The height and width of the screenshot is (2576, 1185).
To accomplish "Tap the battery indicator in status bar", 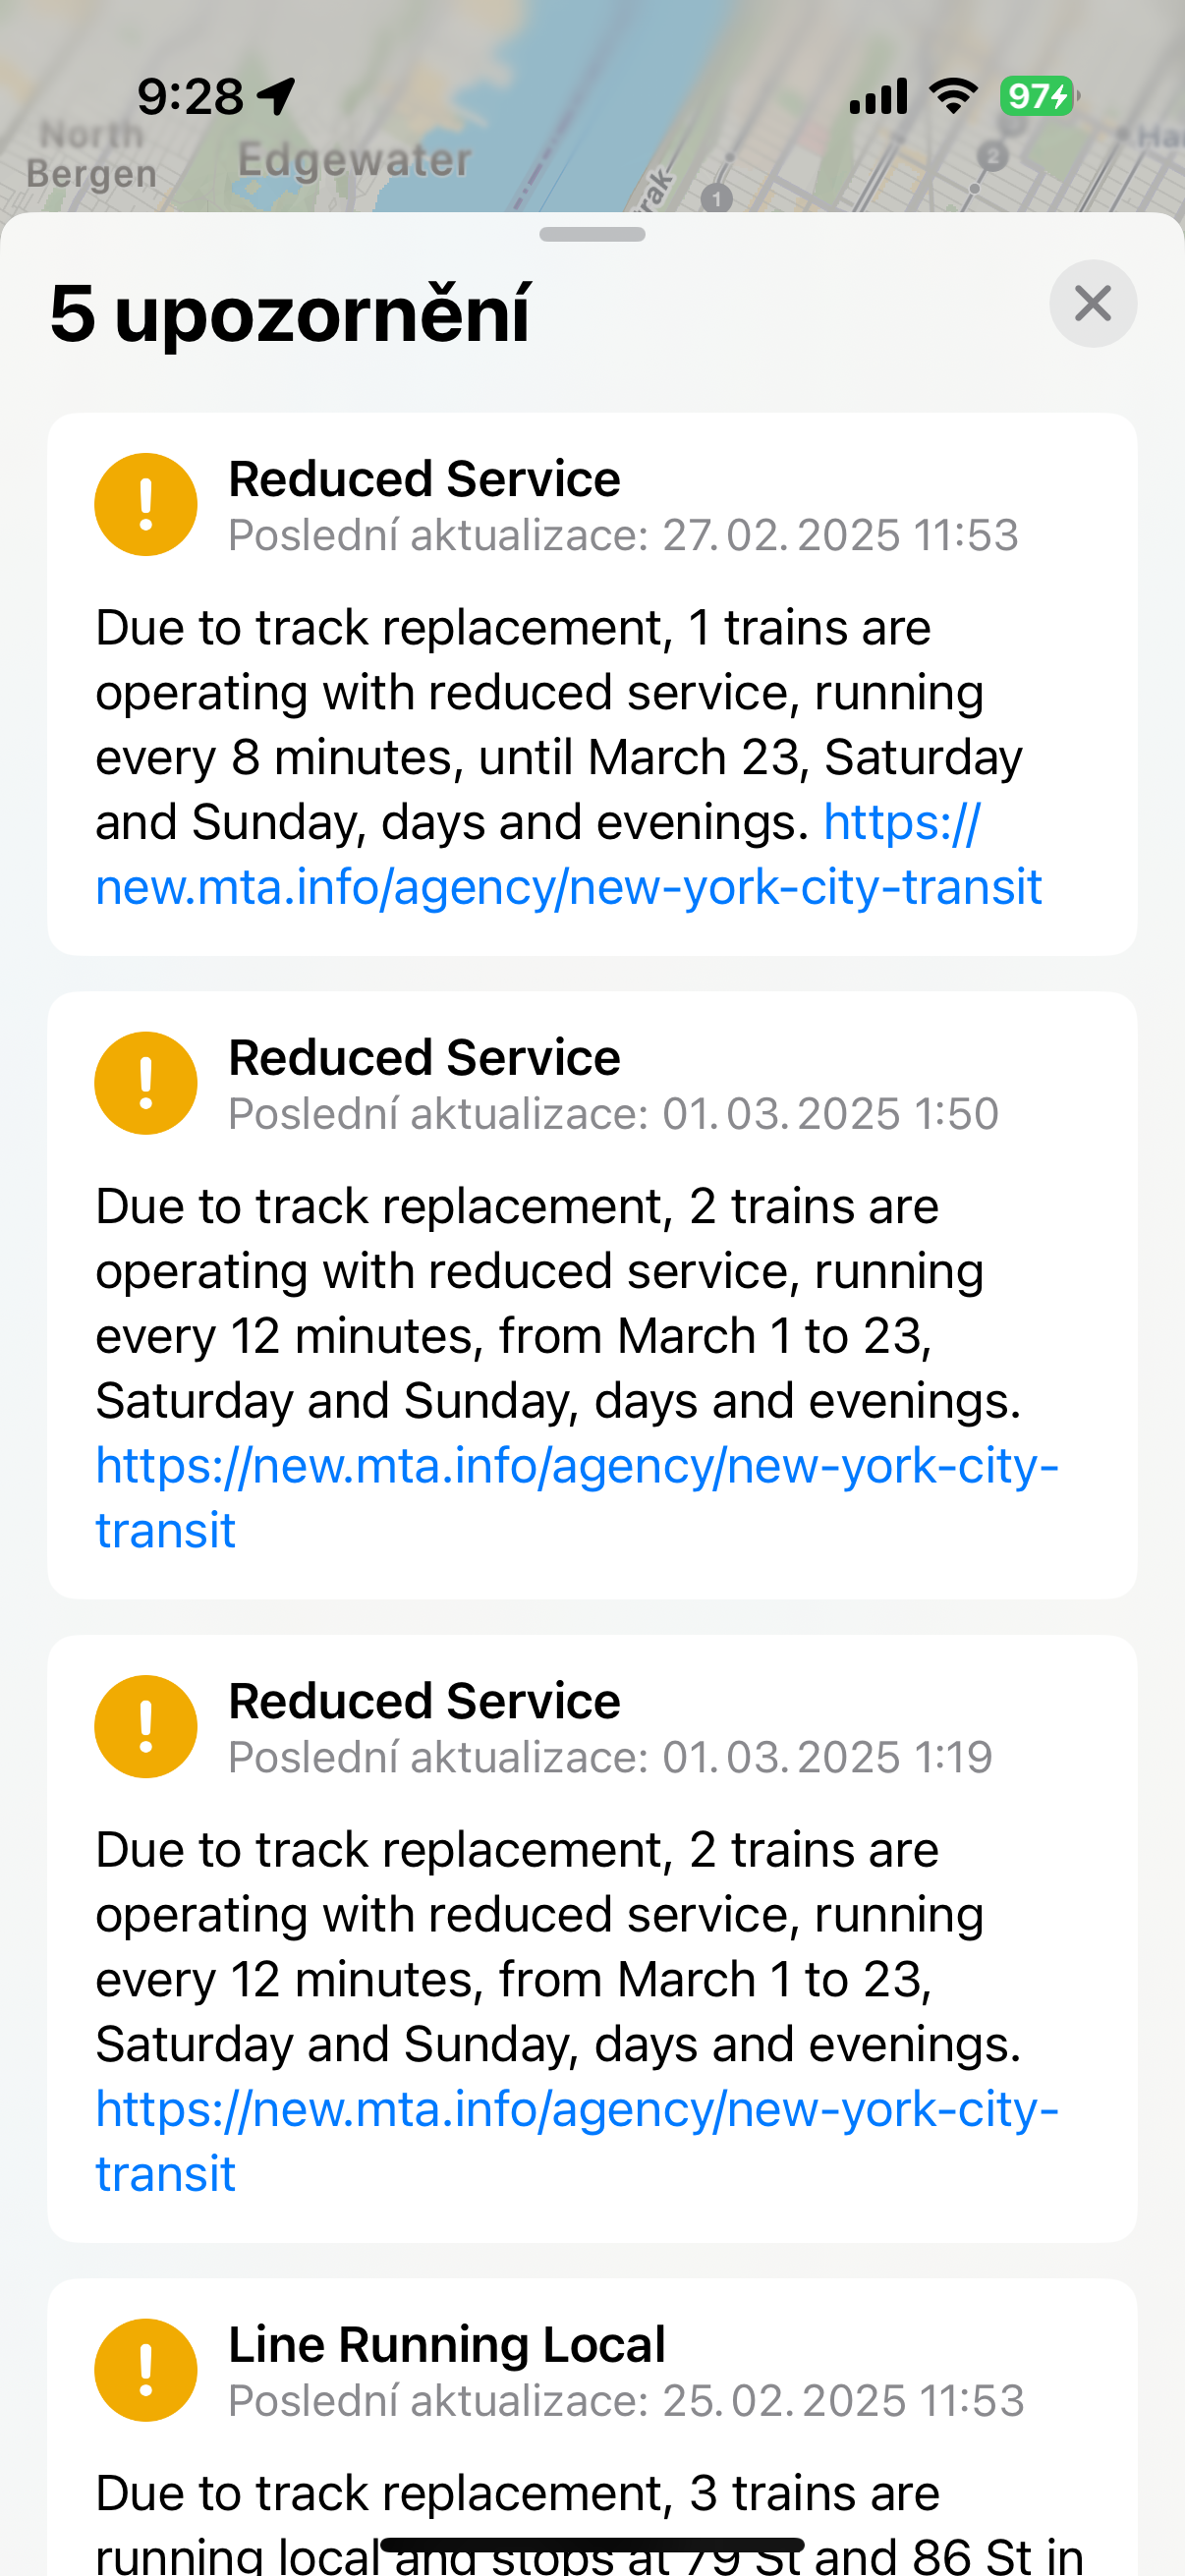I will 1038,96.
